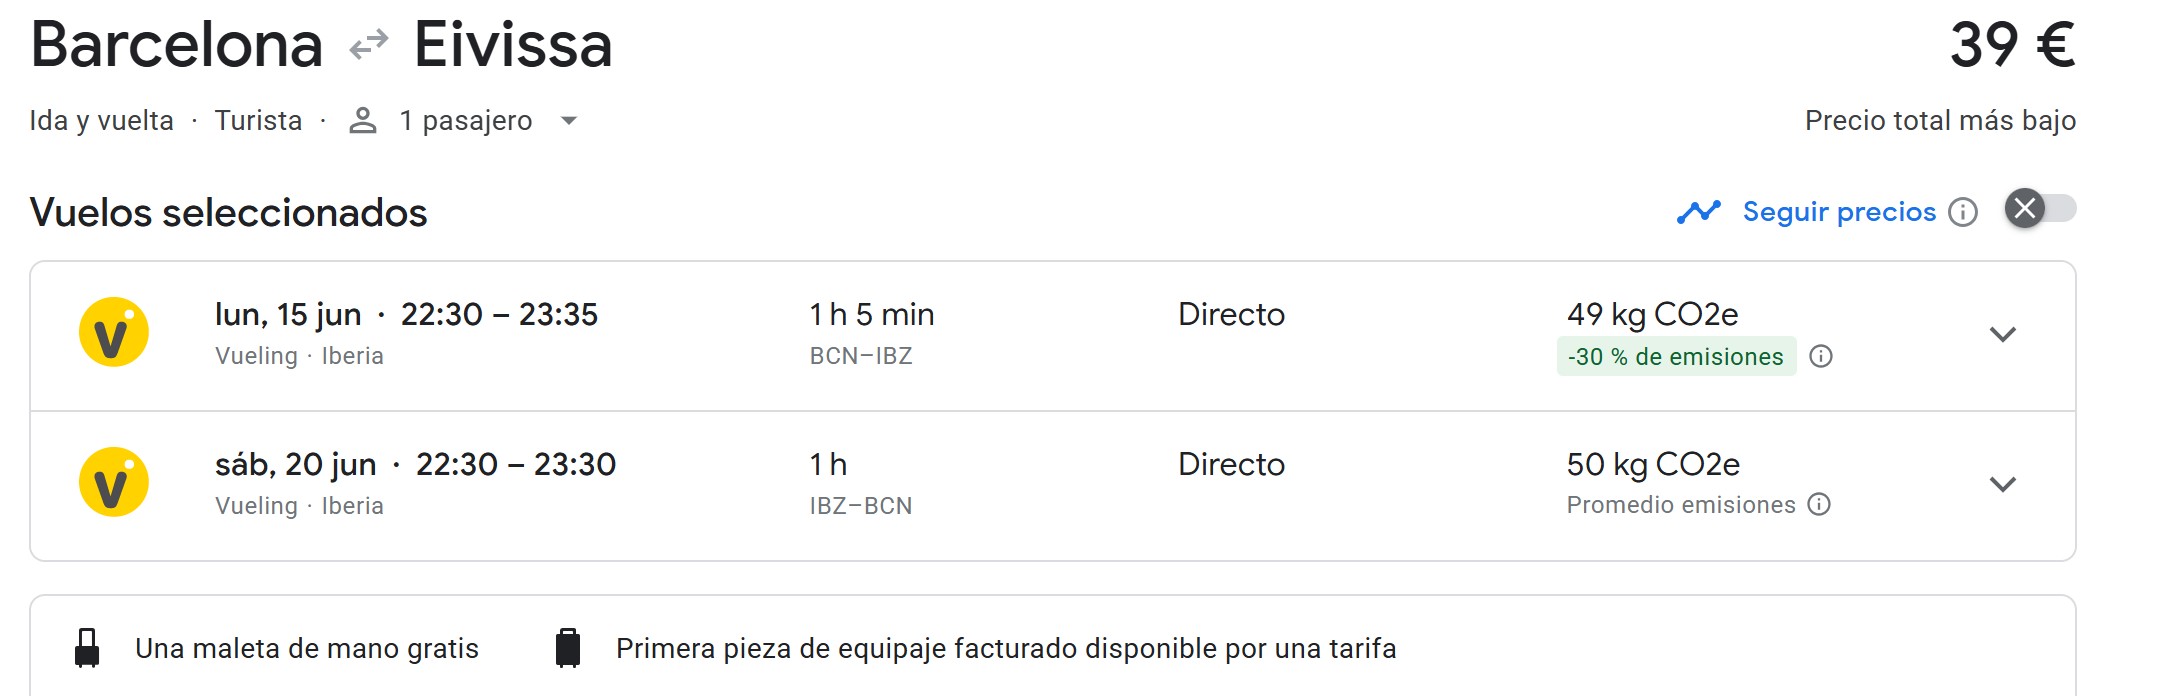
Task: Click the passenger person icon
Action: pyautogui.click(x=362, y=121)
